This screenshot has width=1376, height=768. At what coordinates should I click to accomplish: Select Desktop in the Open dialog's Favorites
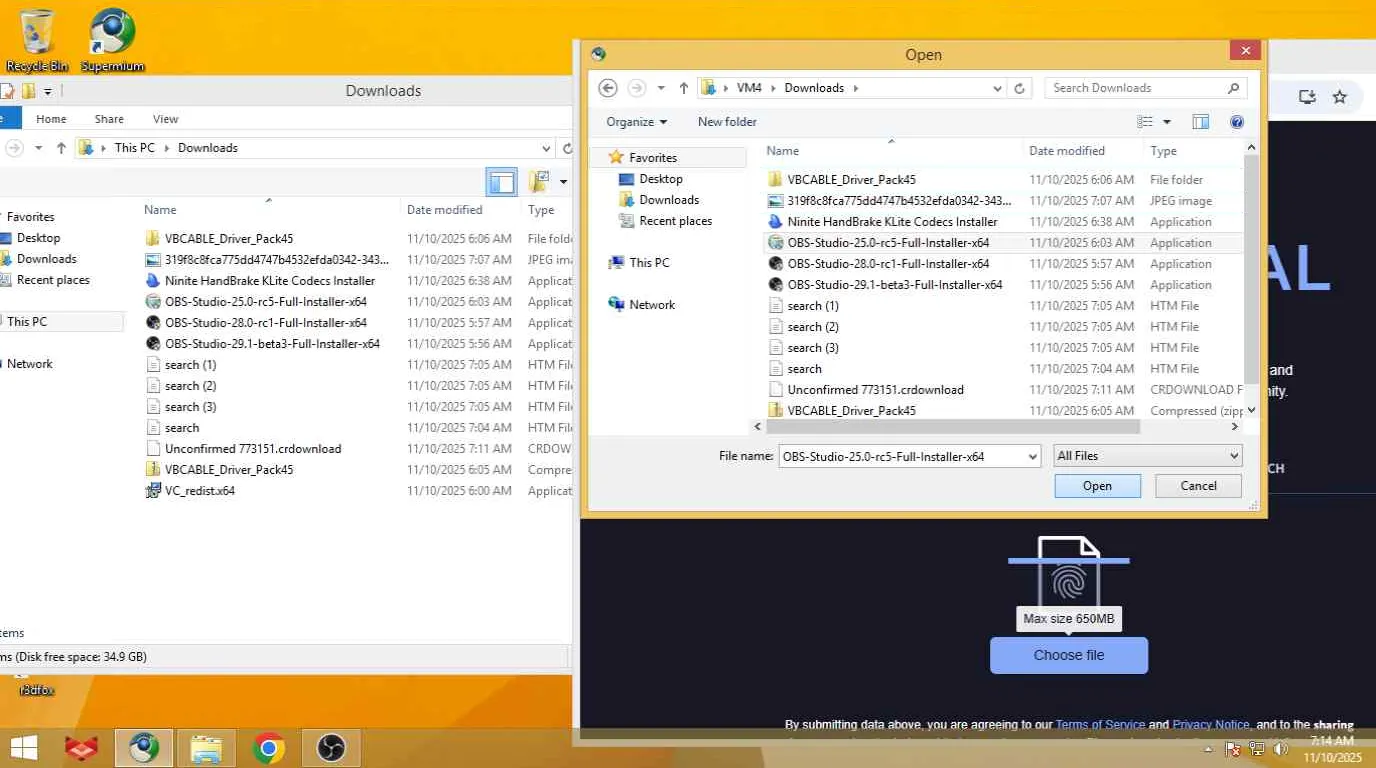click(x=661, y=179)
